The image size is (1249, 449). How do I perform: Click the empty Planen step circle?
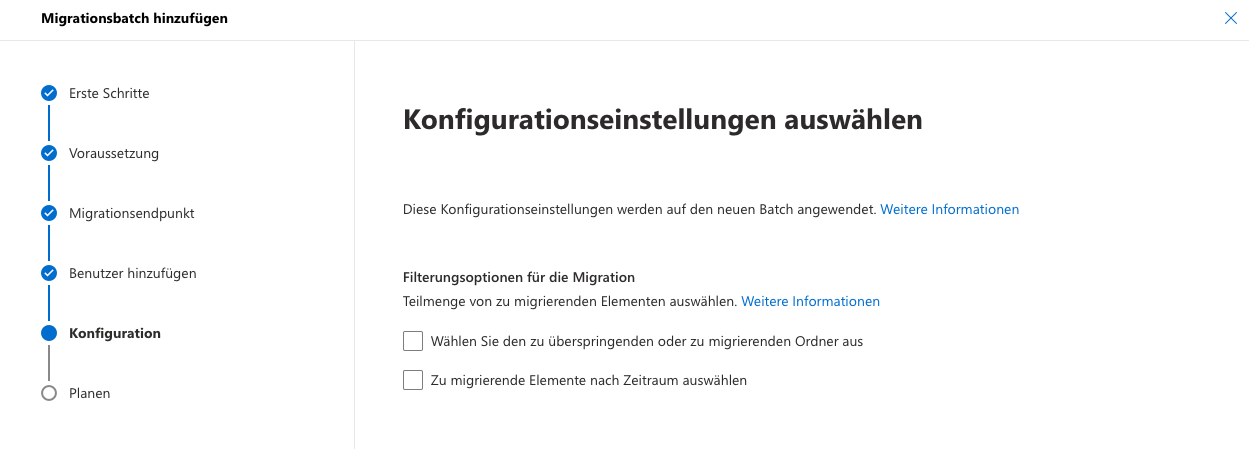pos(49,393)
